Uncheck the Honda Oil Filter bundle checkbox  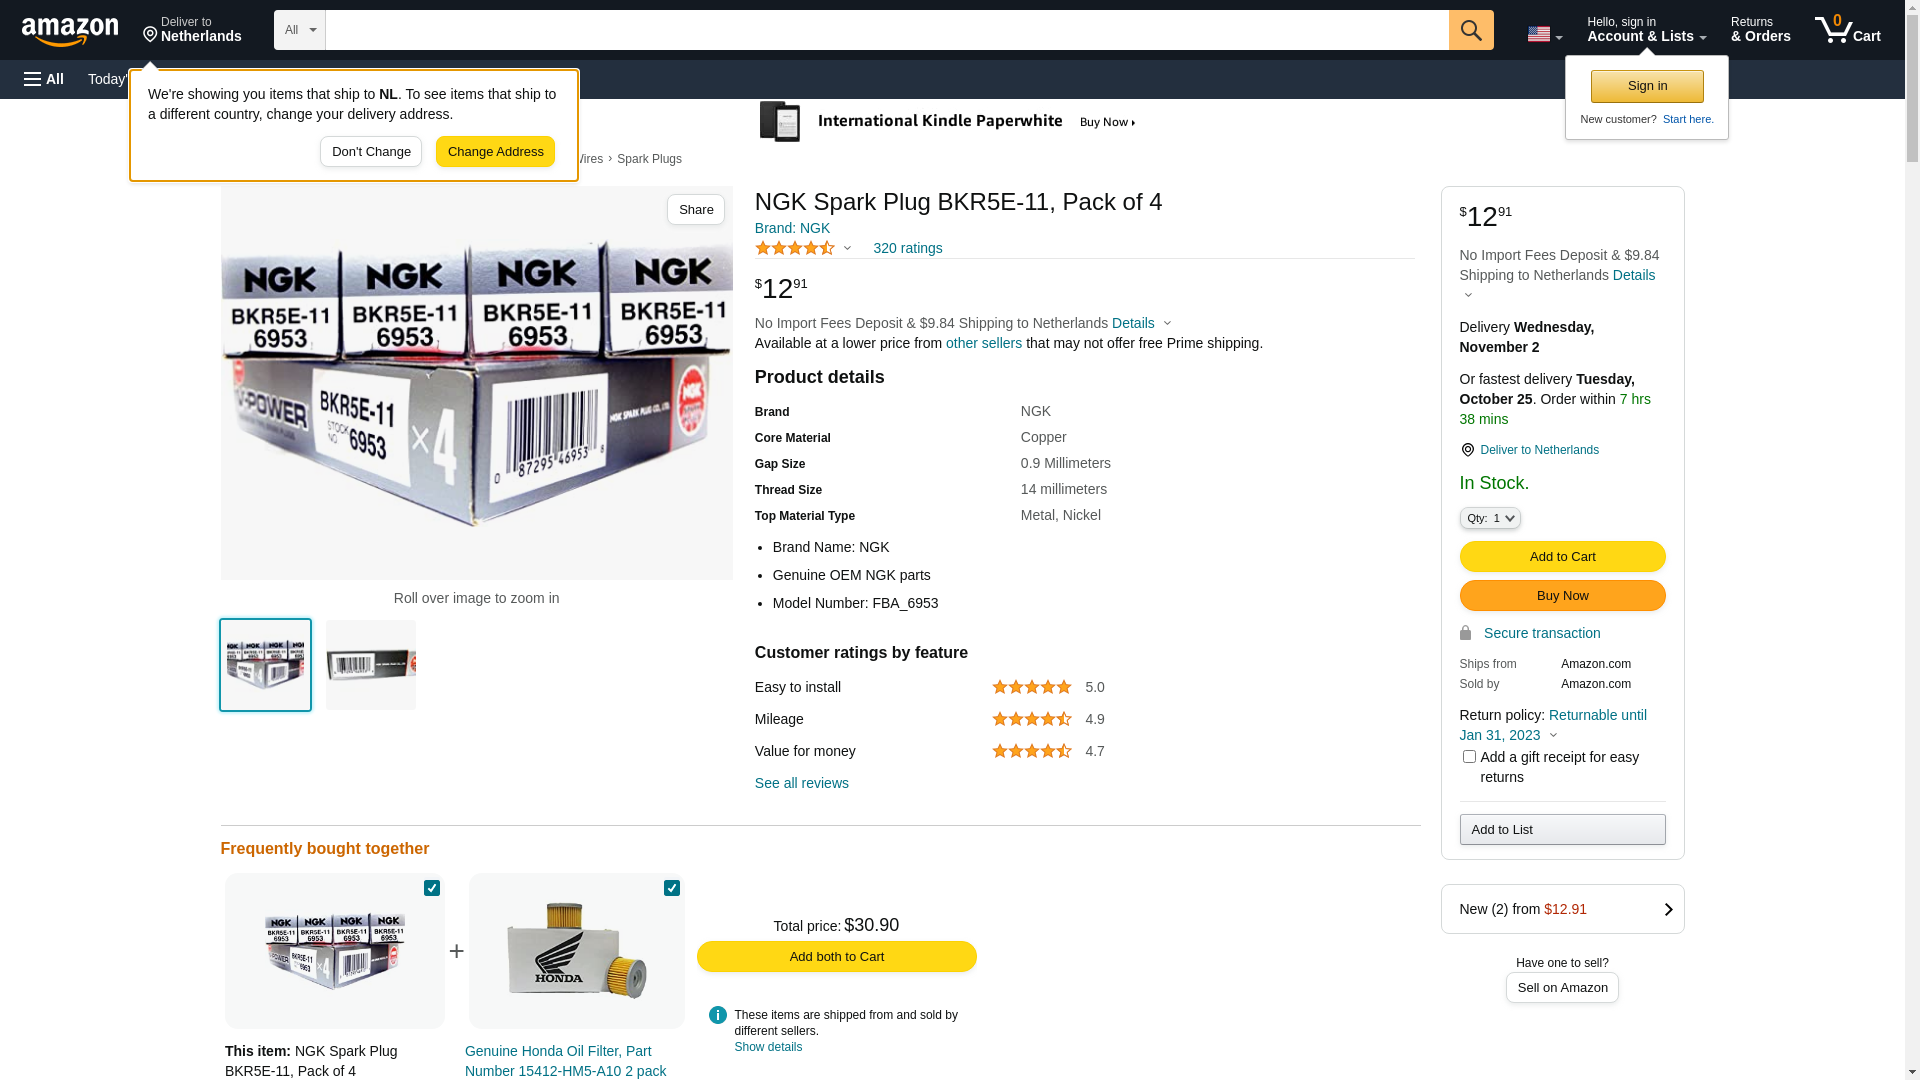(672, 888)
